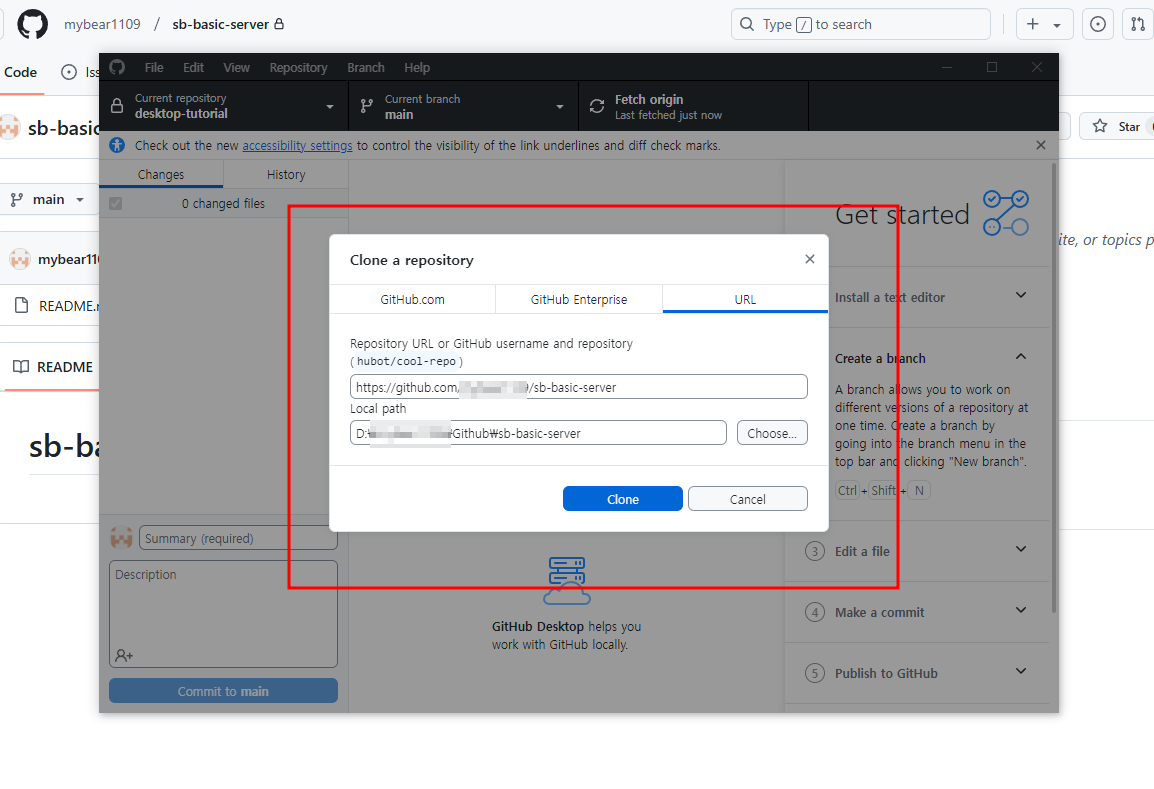Open the File menu in GitHub Desktop
The width and height of the screenshot is (1154, 789).
click(x=154, y=67)
